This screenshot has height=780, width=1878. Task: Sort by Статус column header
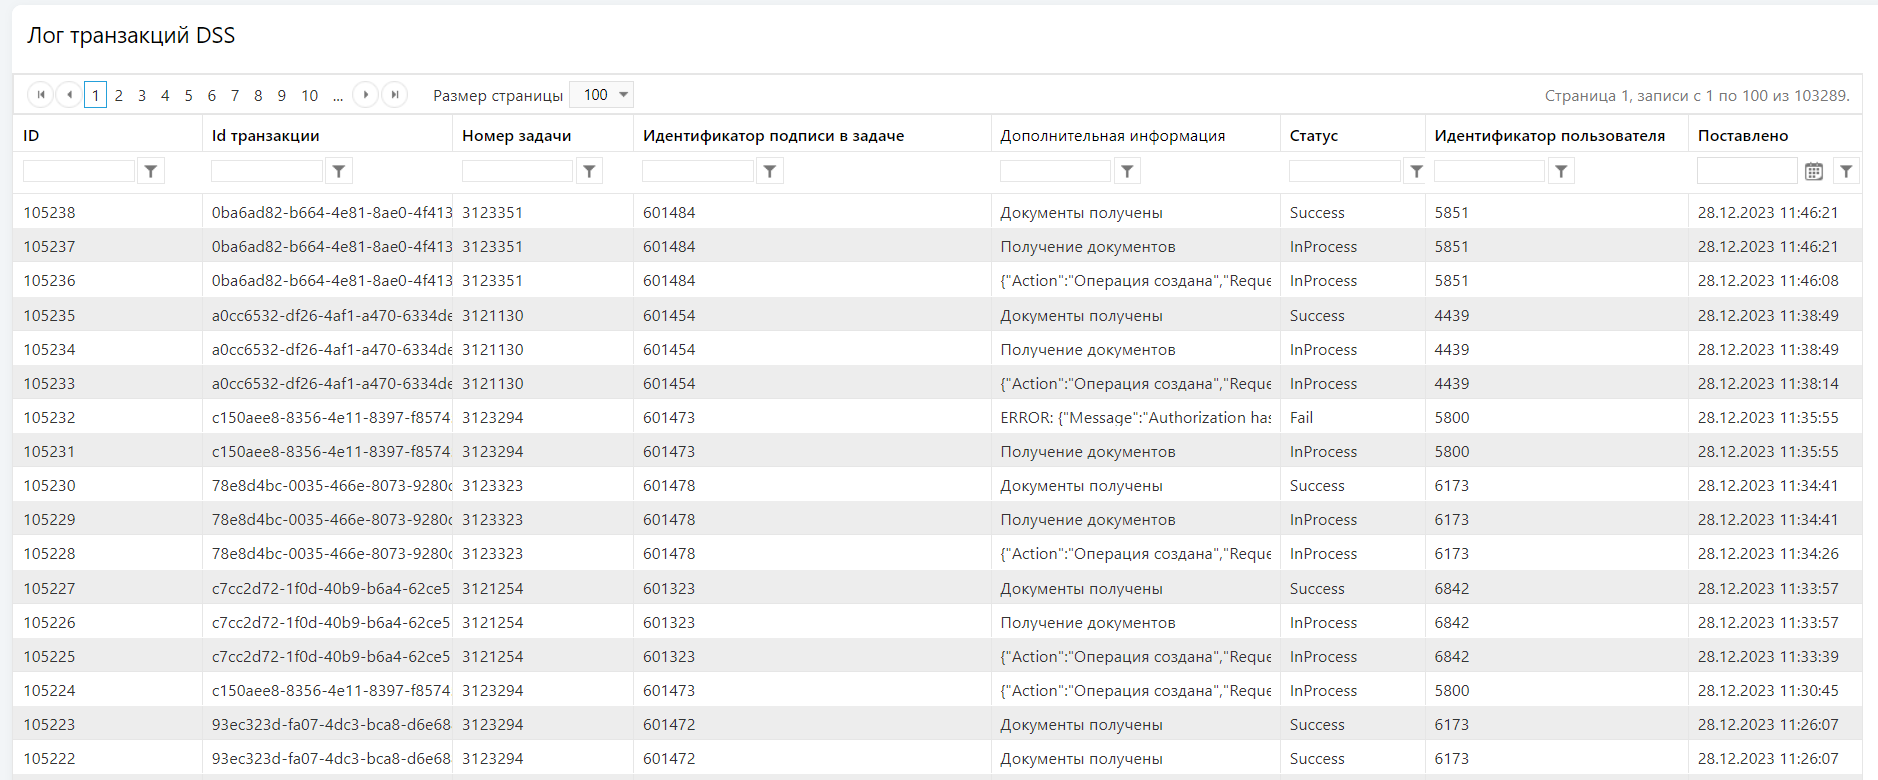tap(1314, 135)
